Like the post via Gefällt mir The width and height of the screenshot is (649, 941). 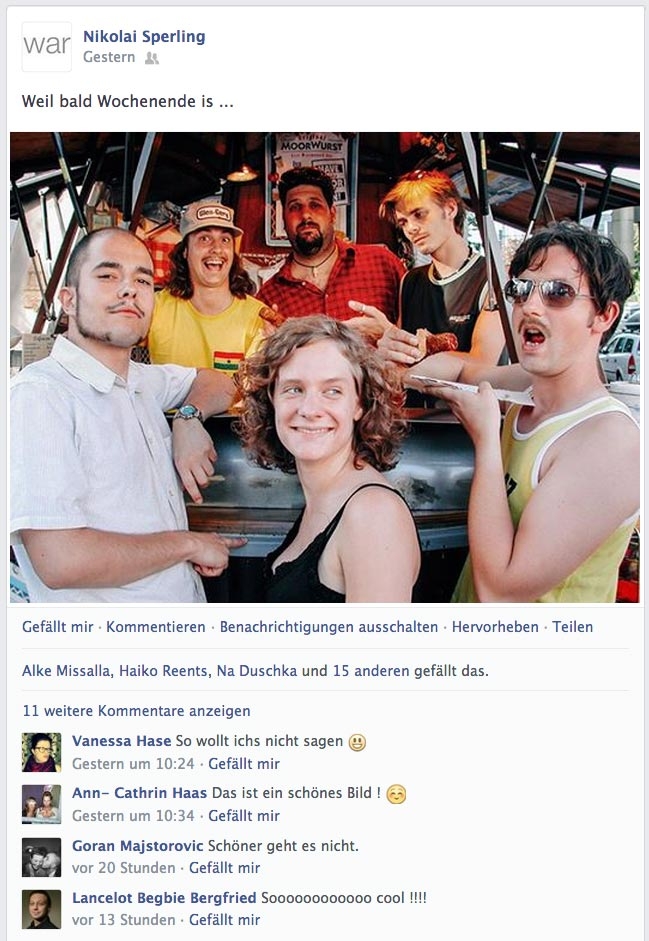click(x=58, y=627)
